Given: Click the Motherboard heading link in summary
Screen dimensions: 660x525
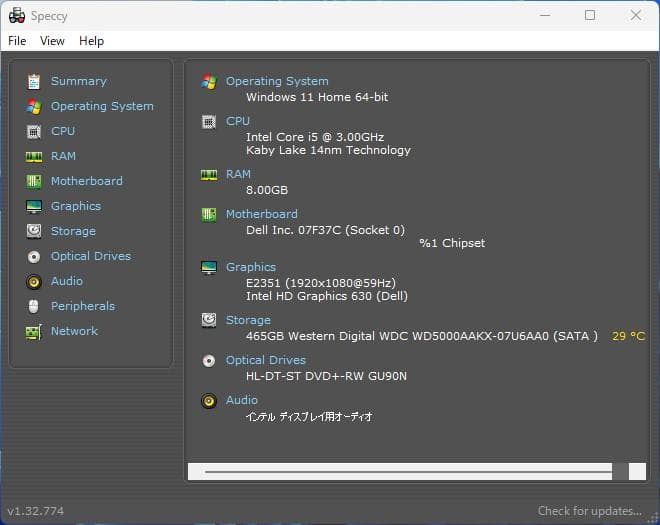Looking at the screenshot, I should coord(262,214).
